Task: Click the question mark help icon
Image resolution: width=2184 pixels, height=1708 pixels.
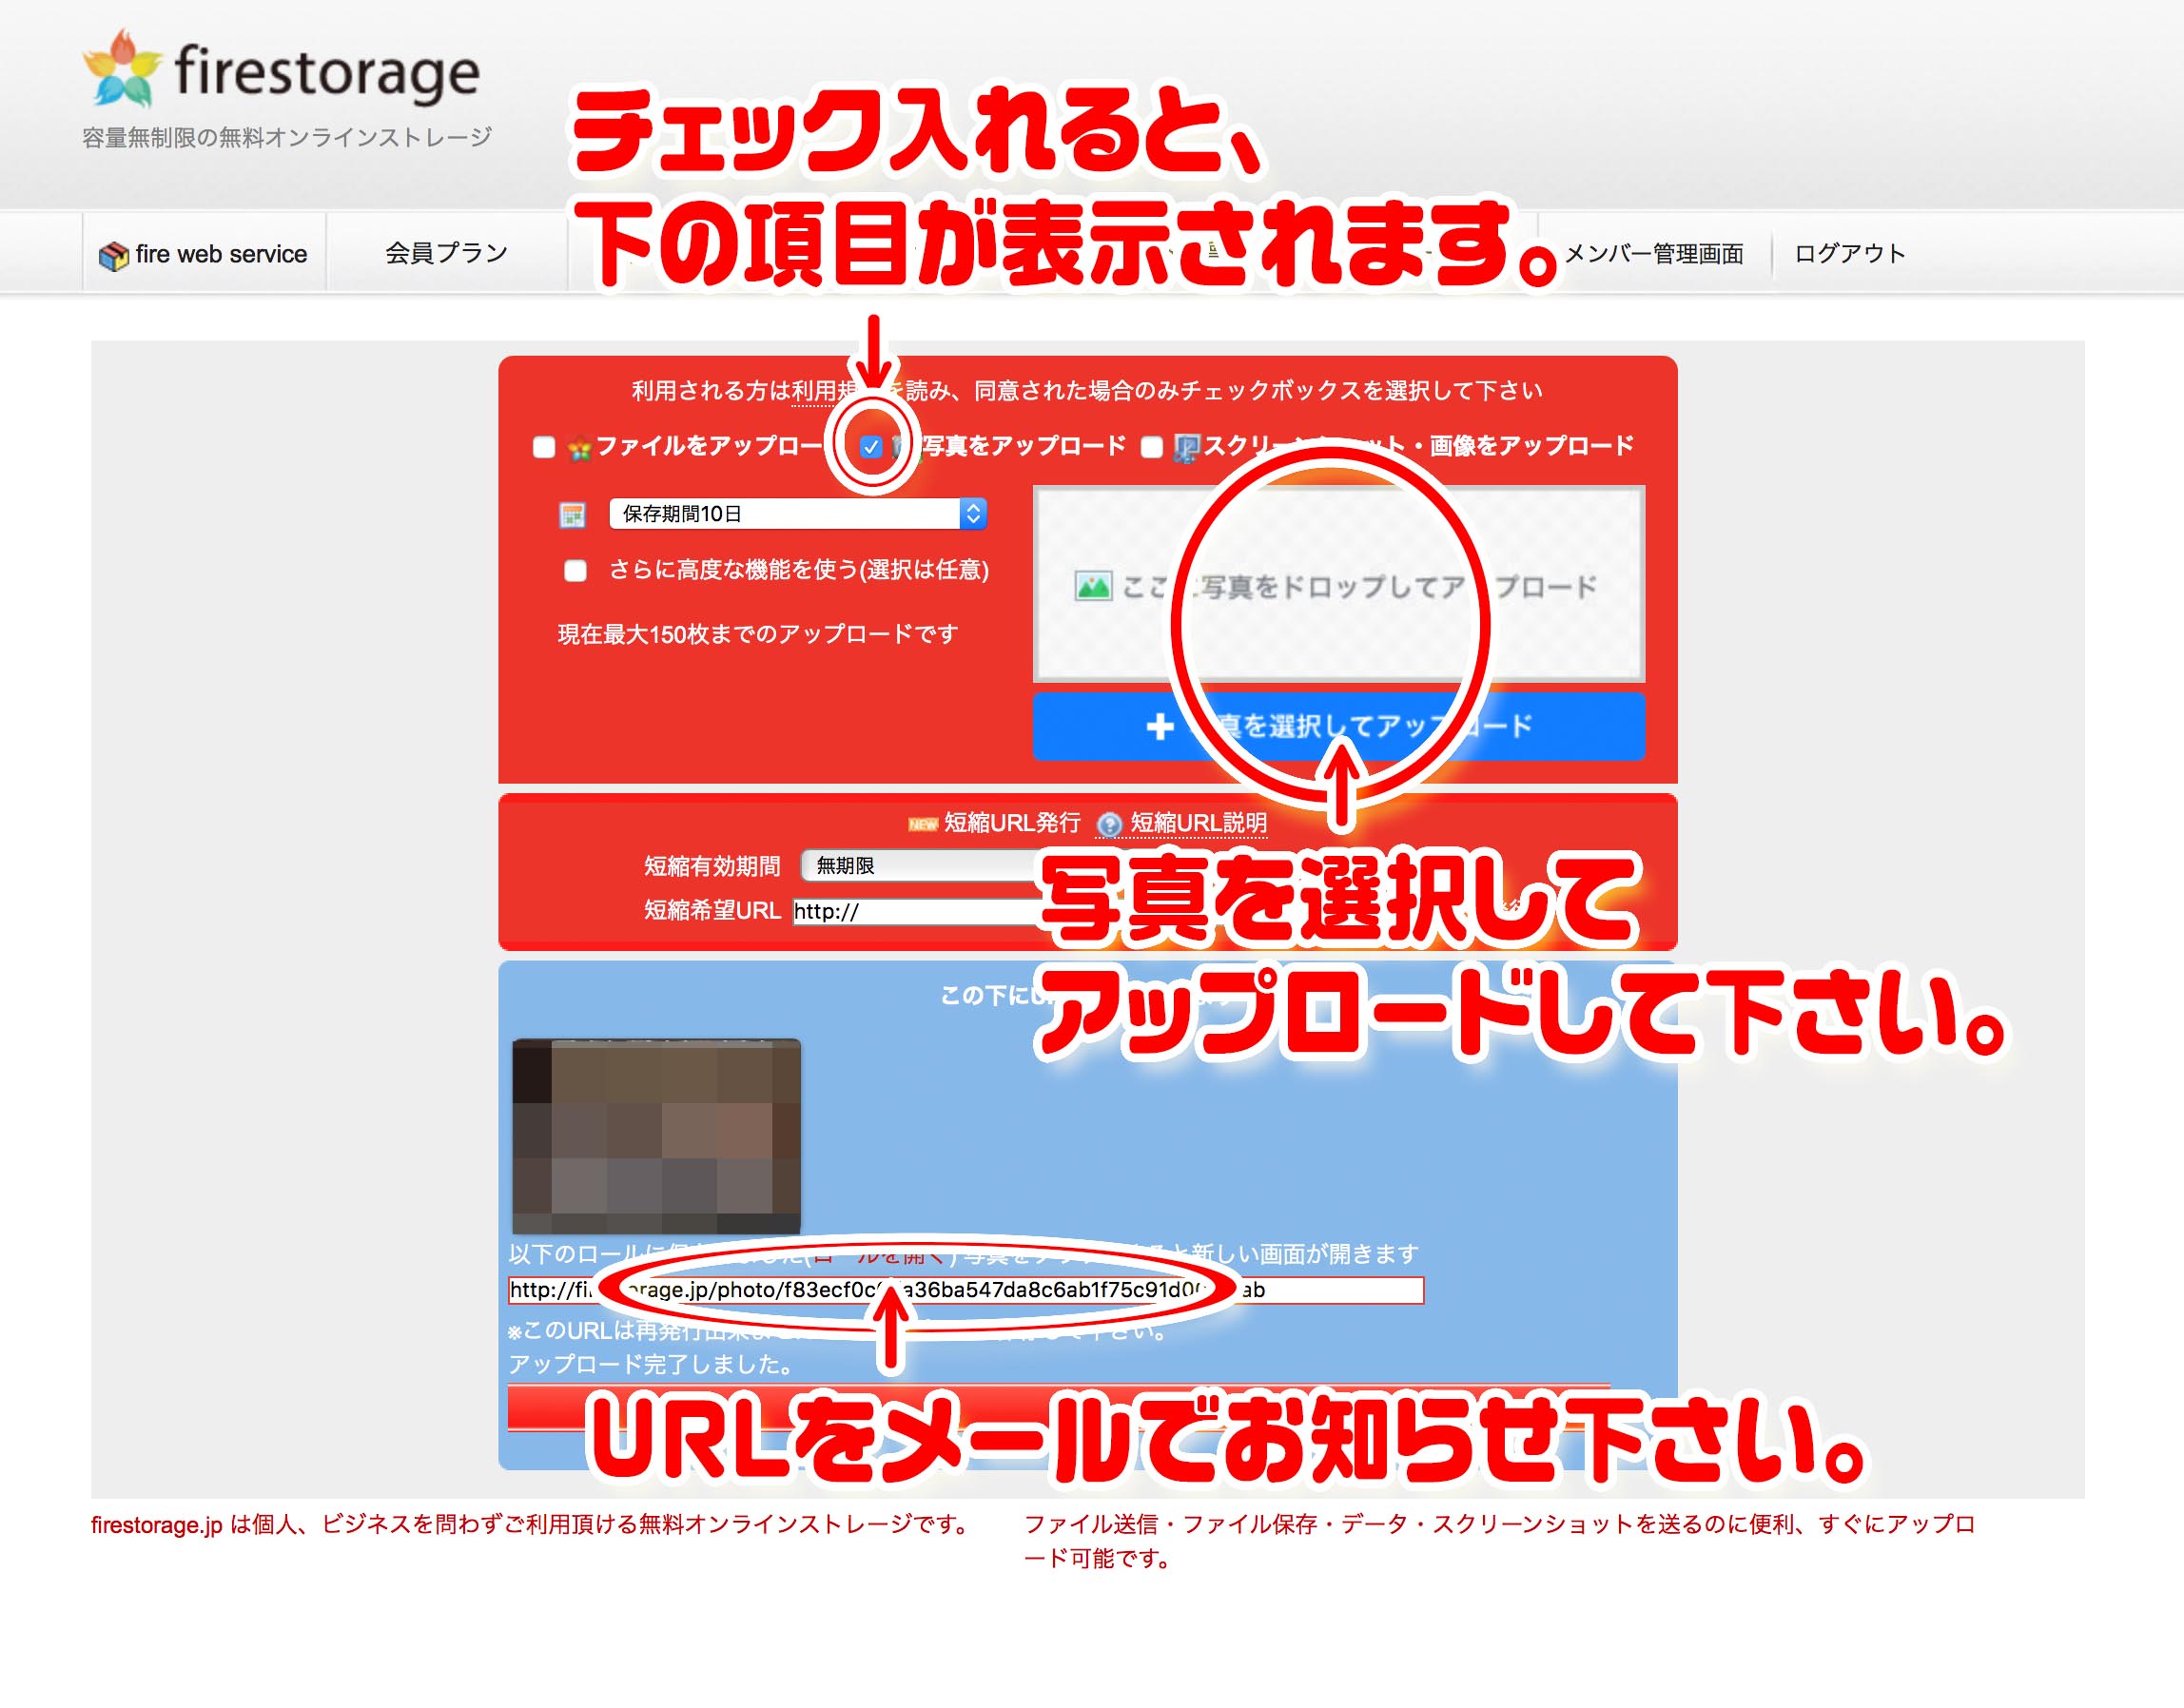Action: [x=1108, y=825]
